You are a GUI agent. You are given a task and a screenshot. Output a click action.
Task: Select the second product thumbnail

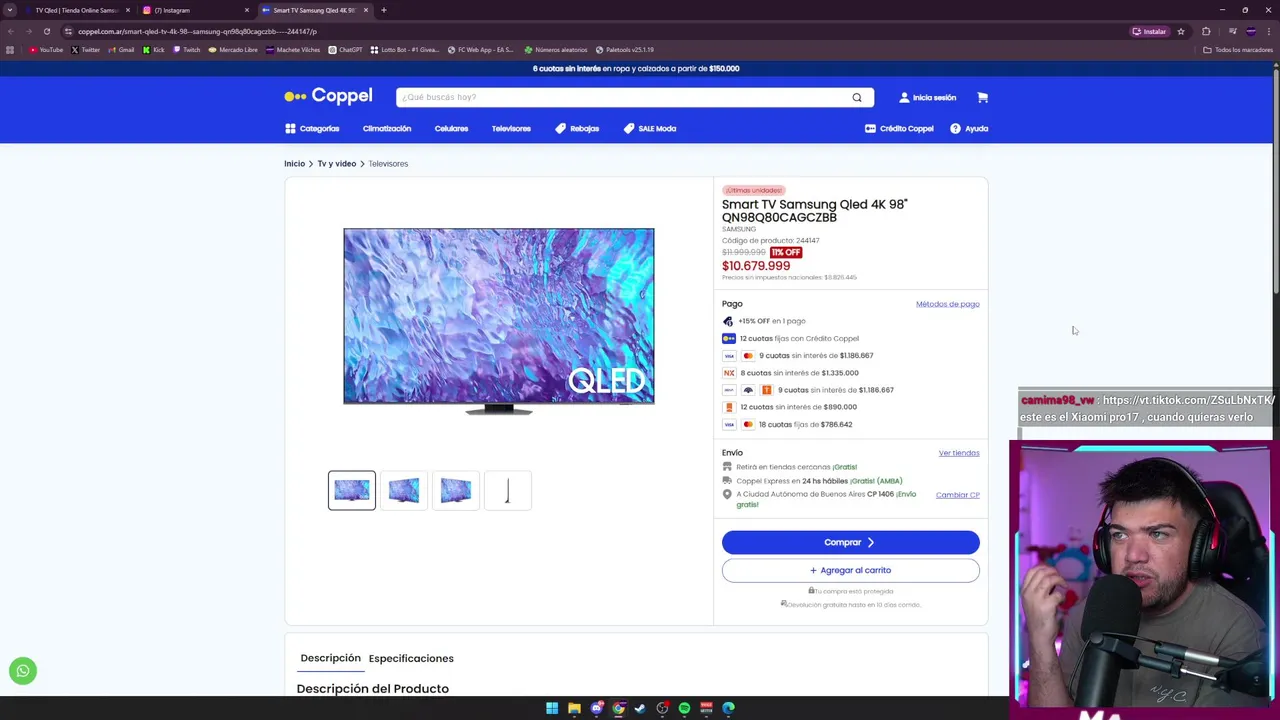[x=404, y=490]
